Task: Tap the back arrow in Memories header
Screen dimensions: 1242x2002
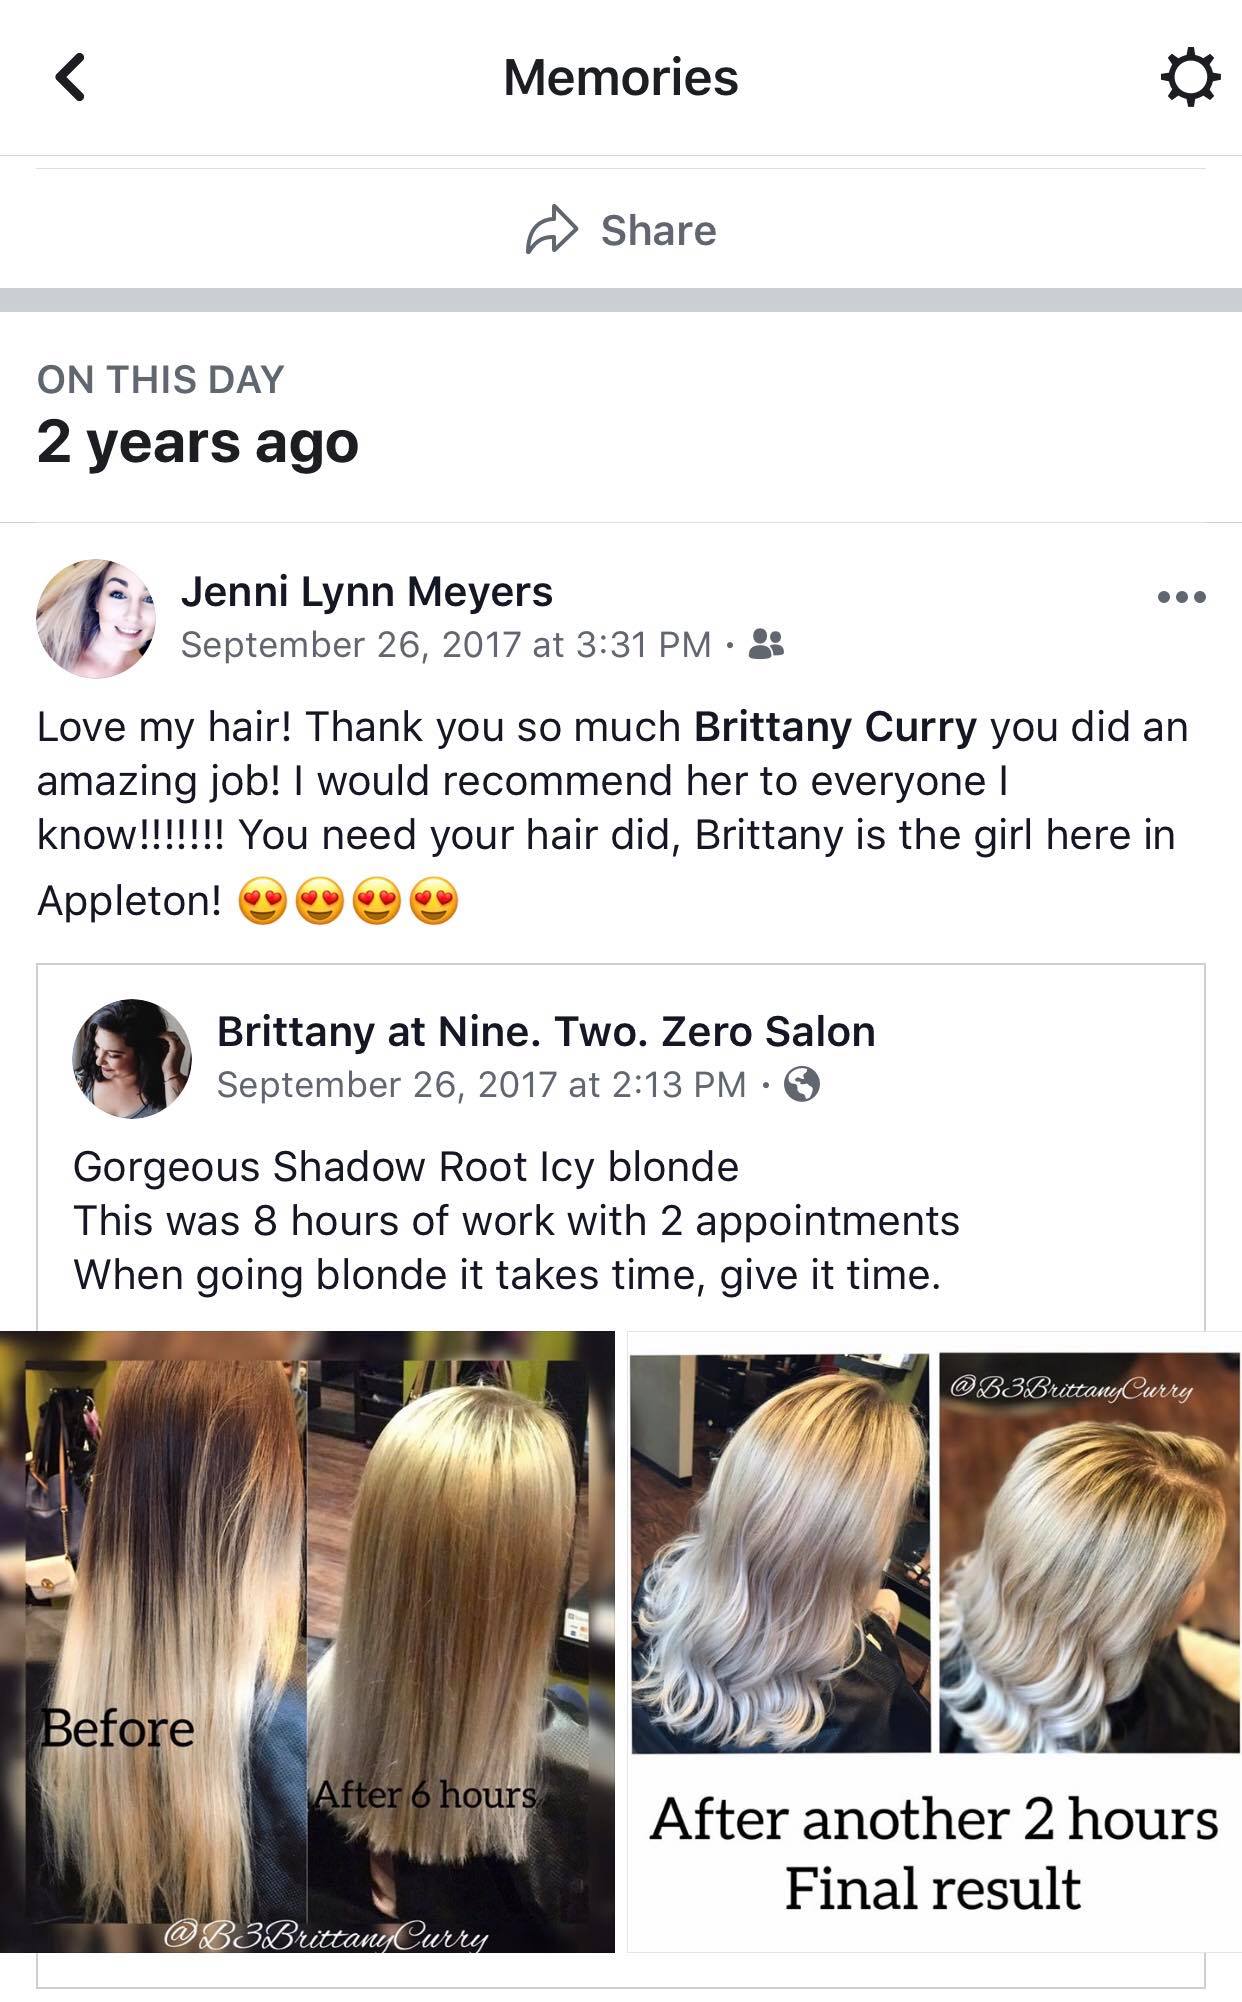Action: pyautogui.click(x=70, y=77)
